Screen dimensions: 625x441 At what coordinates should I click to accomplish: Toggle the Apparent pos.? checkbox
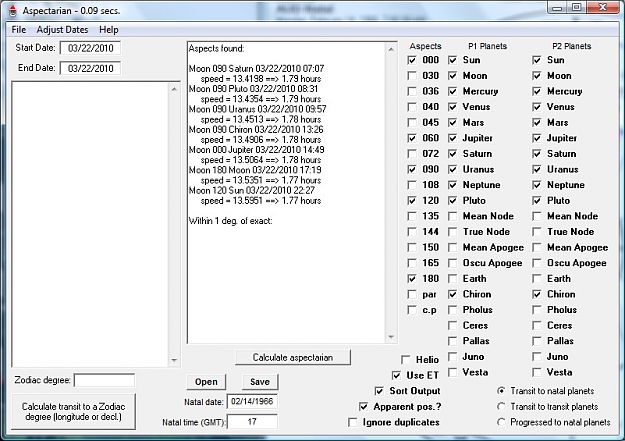[x=364, y=407]
